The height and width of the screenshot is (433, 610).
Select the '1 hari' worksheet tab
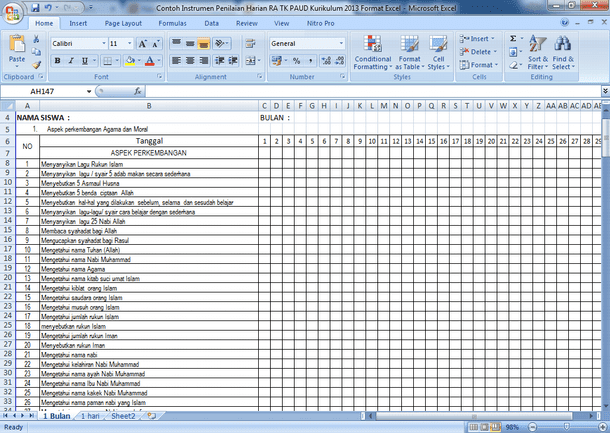coord(90,416)
